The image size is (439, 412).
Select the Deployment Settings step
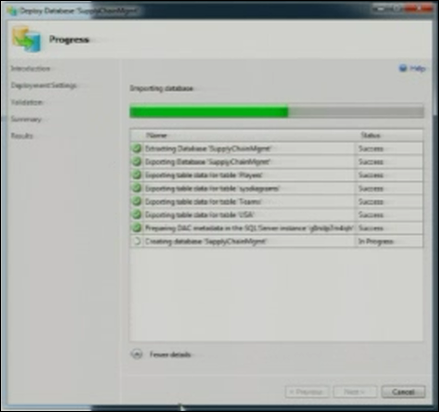(44, 85)
